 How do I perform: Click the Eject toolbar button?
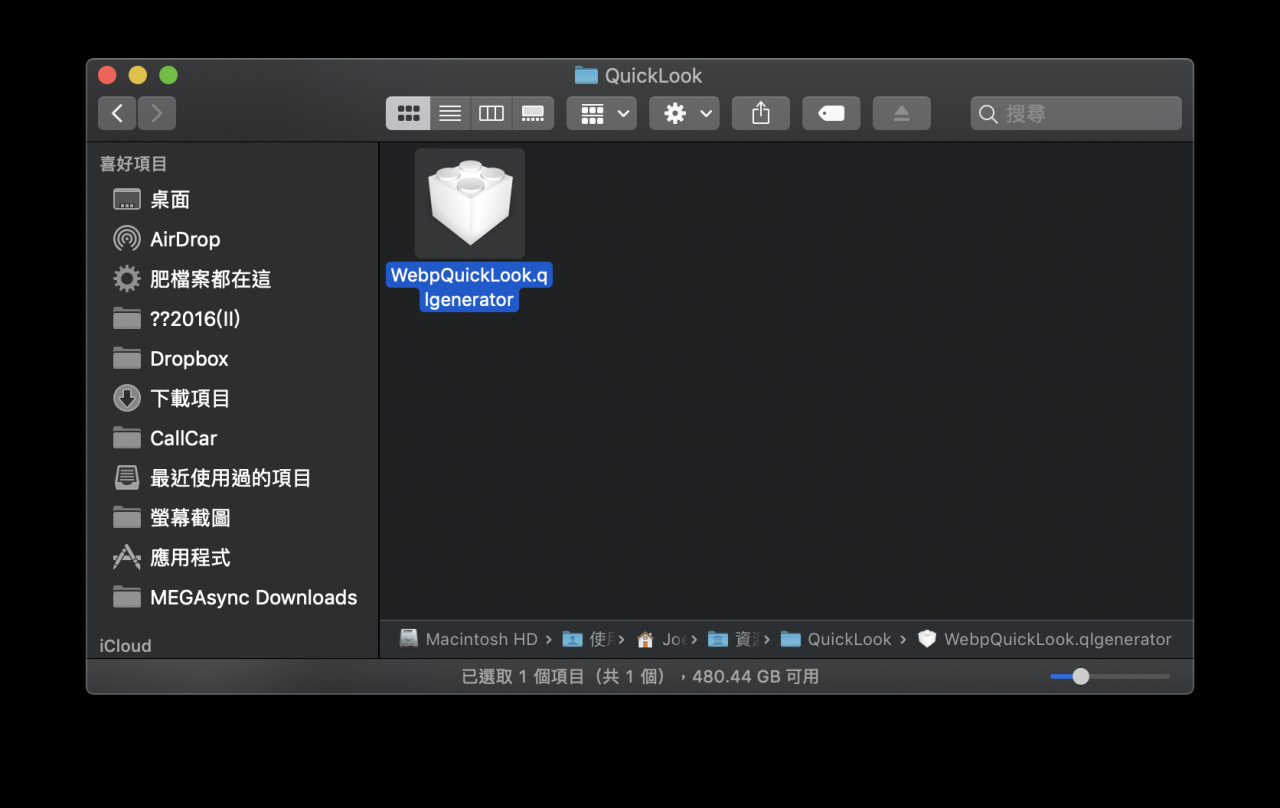(x=902, y=113)
